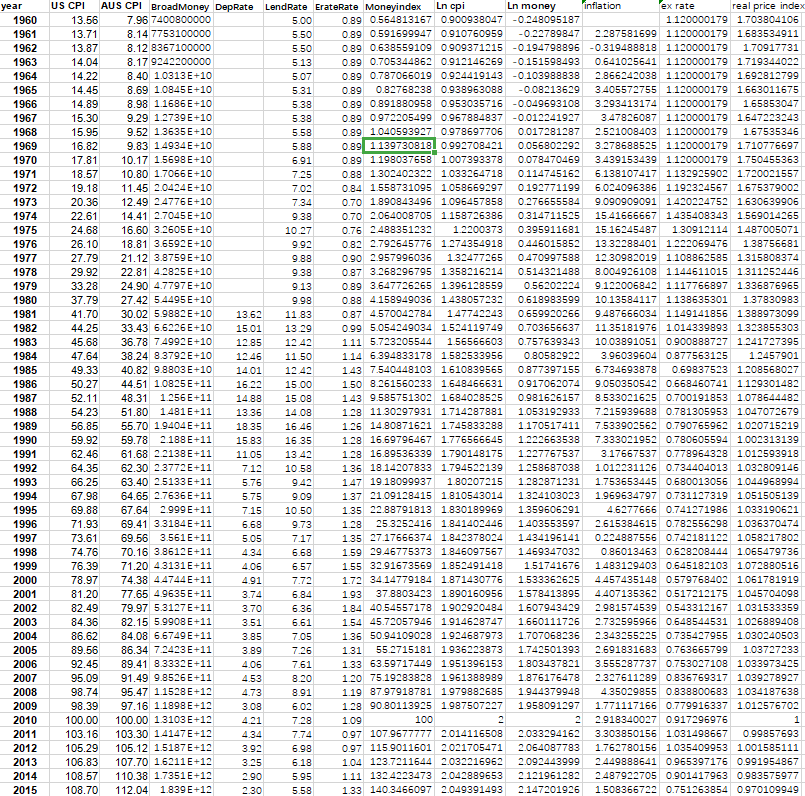Select real price index value 1.703804106
The height and width of the screenshot is (796, 805).
pos(768,20)
